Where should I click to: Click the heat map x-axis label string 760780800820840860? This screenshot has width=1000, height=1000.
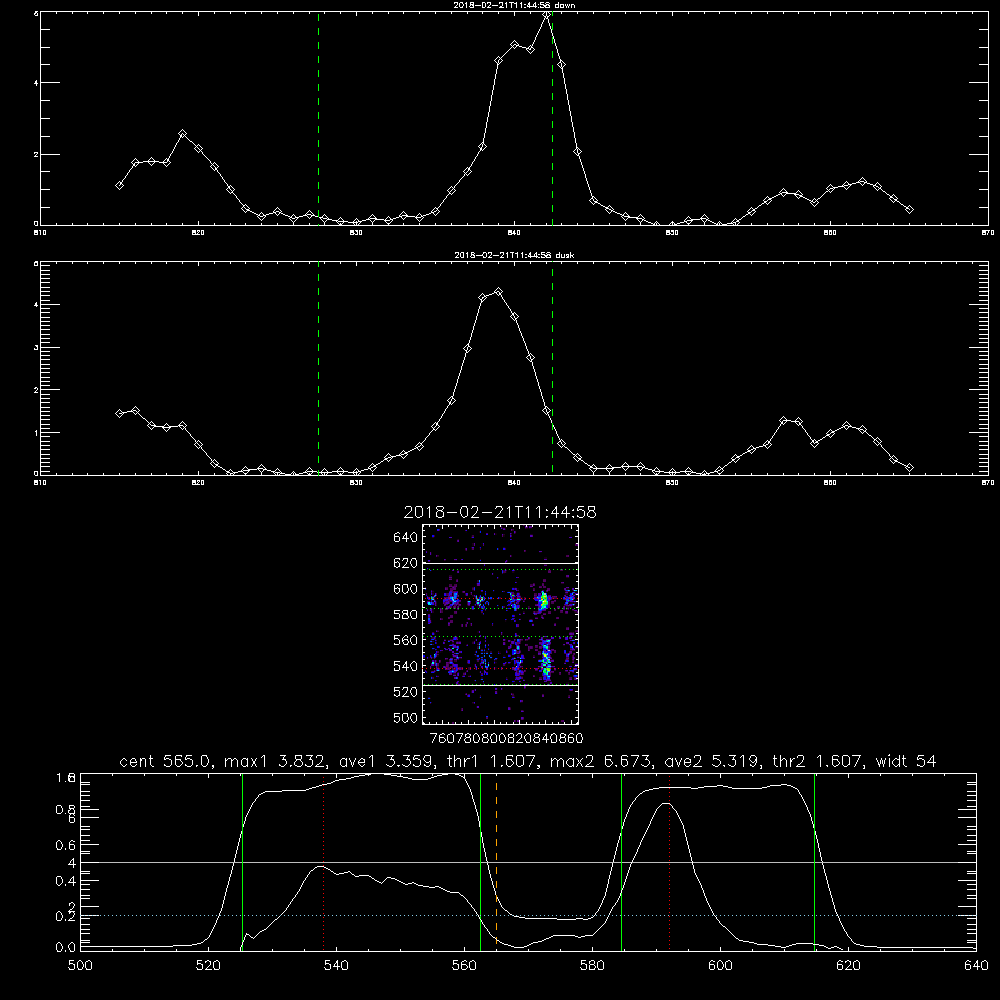[x=506, y=739]
